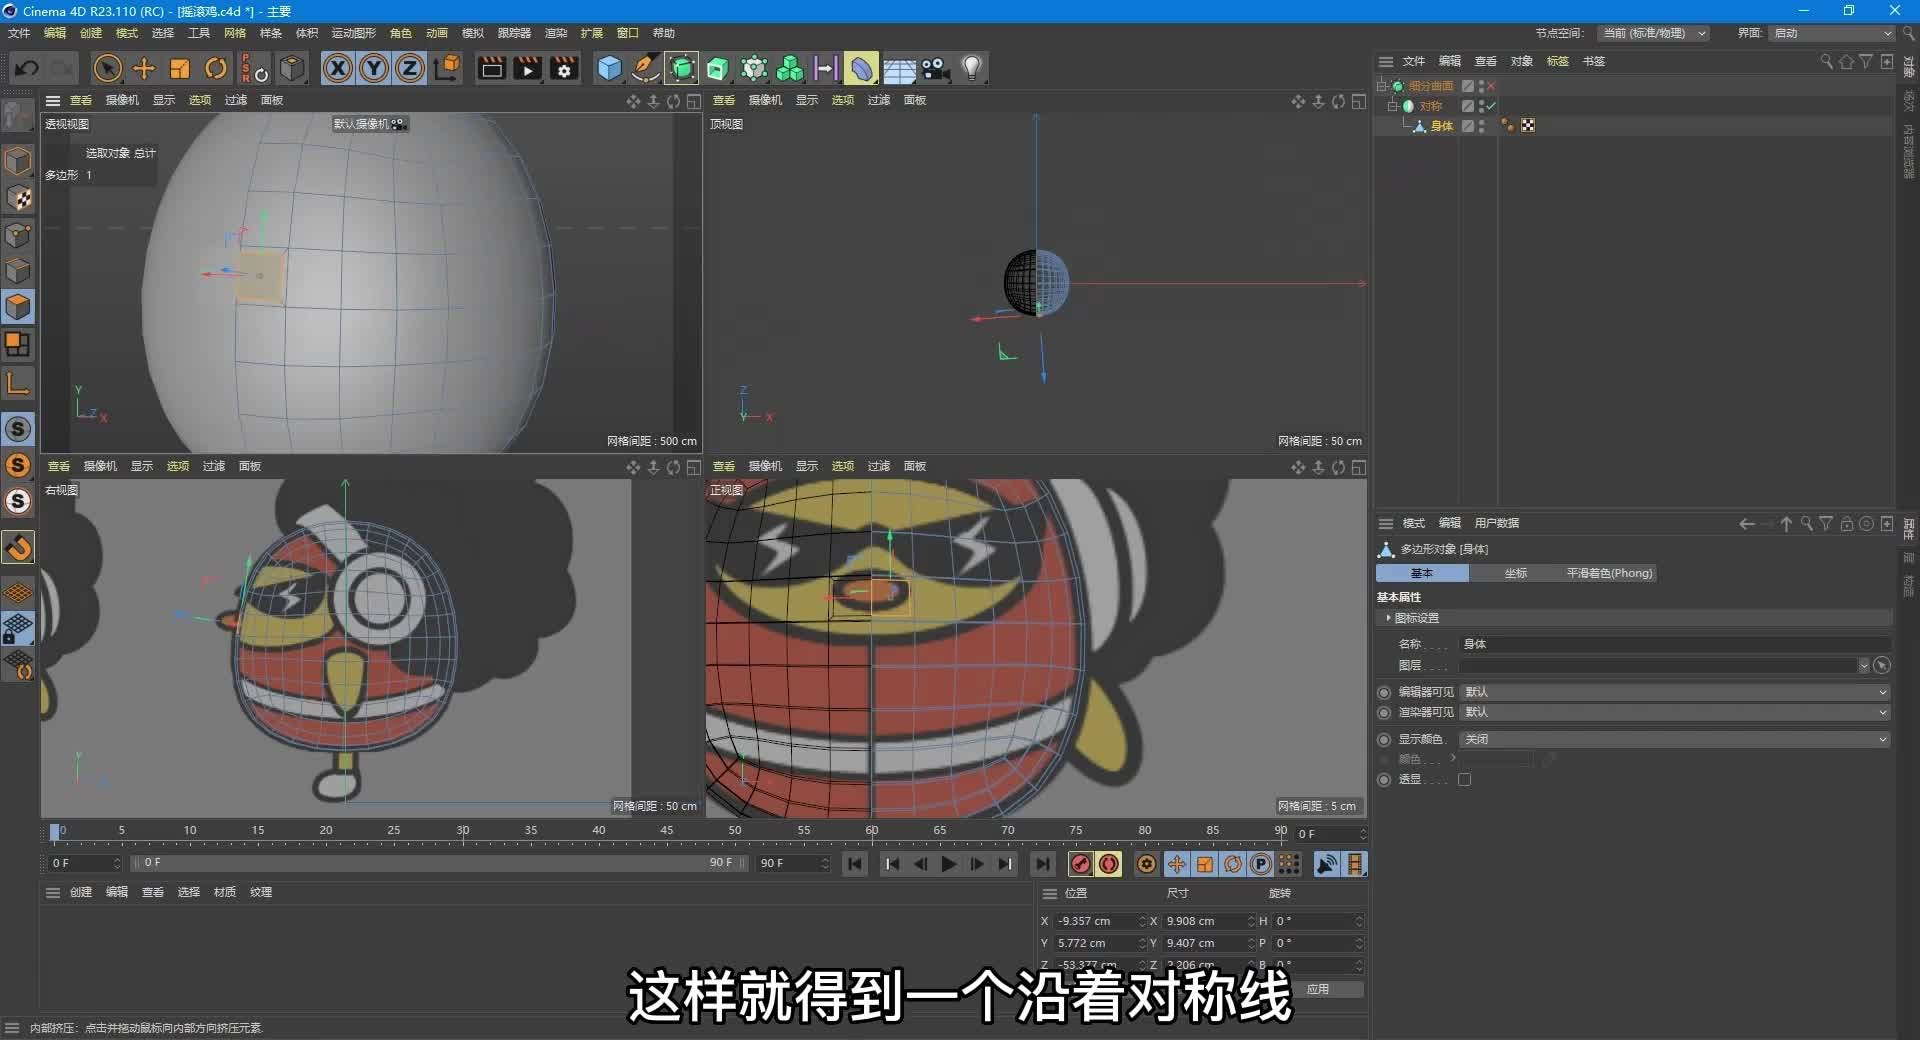This screenshot has height=1040, width=1920.
Task: Open the 渲染 menu
Action: [x=556, y=33]
